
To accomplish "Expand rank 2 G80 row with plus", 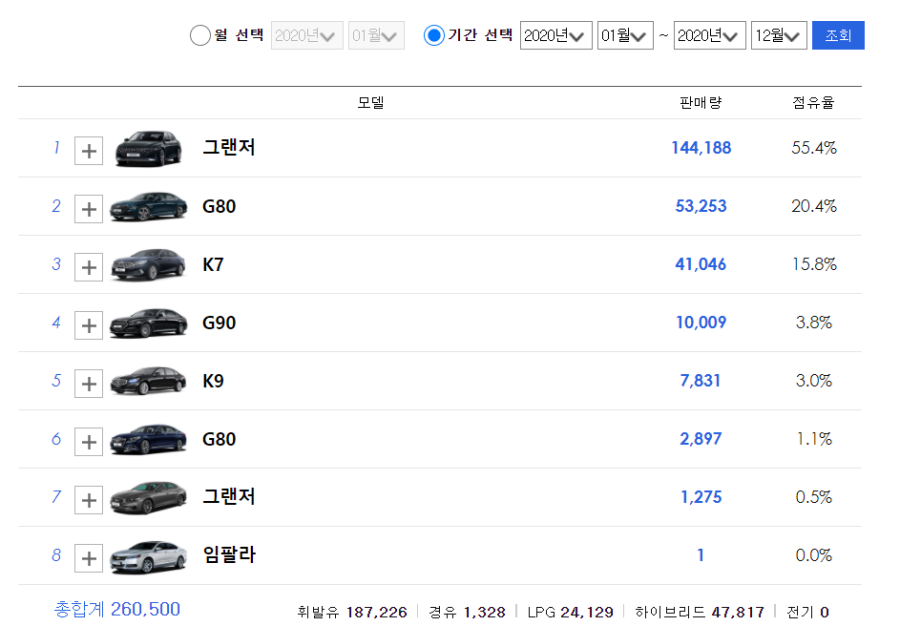I will pos(88,209).
